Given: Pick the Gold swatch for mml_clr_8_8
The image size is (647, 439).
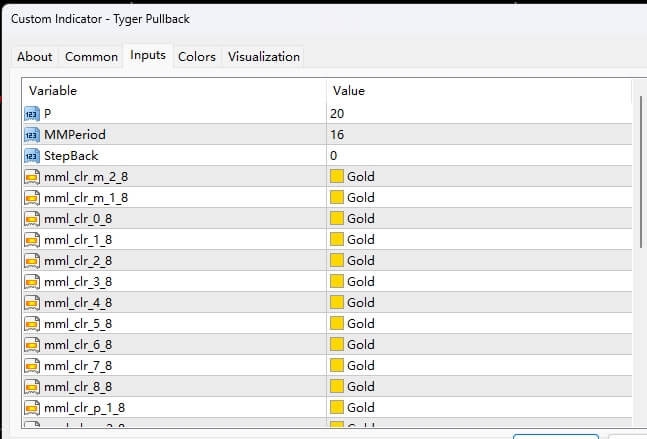Looking at the screenshot, I should 337,387.
